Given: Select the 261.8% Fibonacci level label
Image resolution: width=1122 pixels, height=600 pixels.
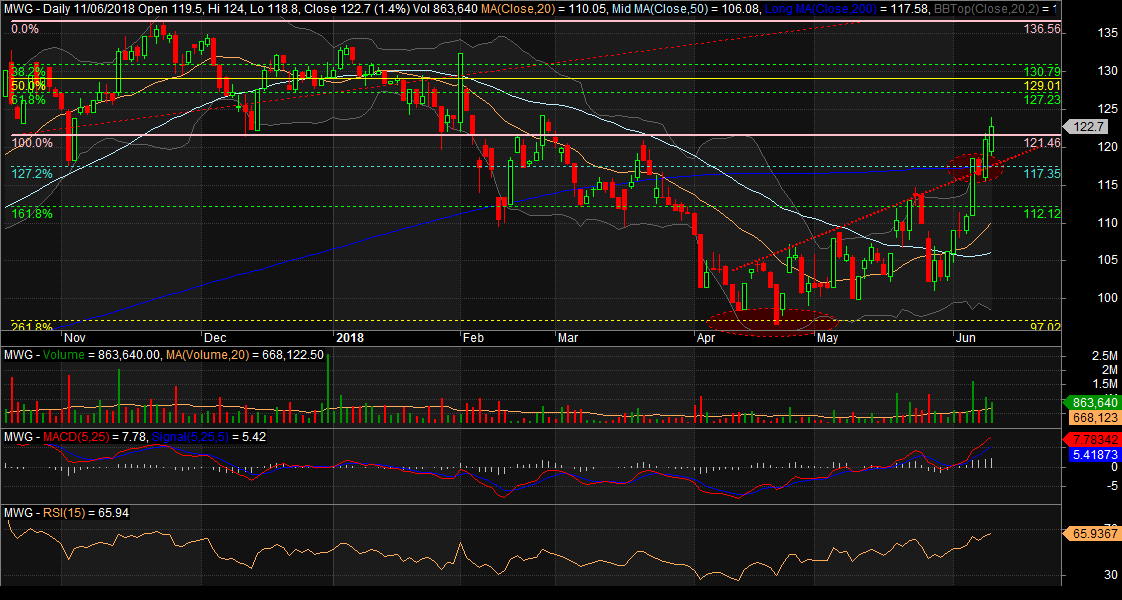Looking at the screenshot, I should tap(32, 326).
